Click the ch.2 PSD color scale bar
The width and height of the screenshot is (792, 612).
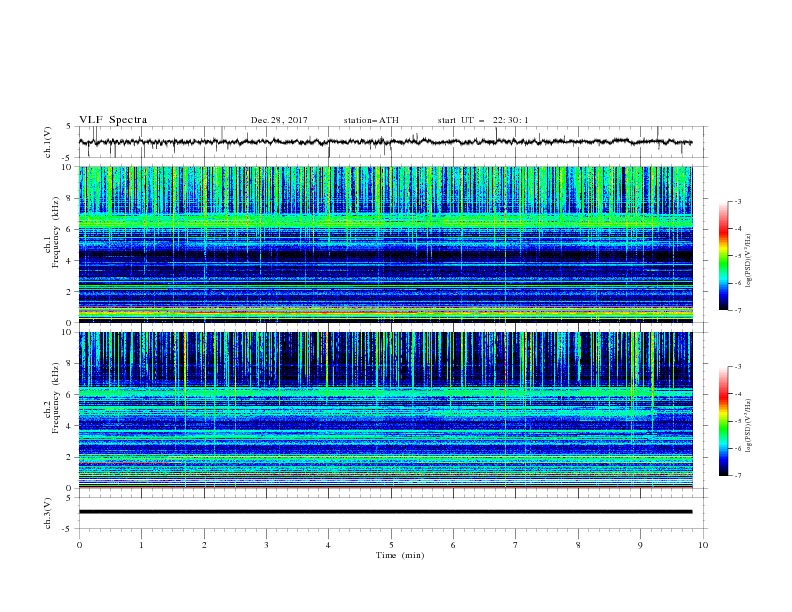(724, 421)
